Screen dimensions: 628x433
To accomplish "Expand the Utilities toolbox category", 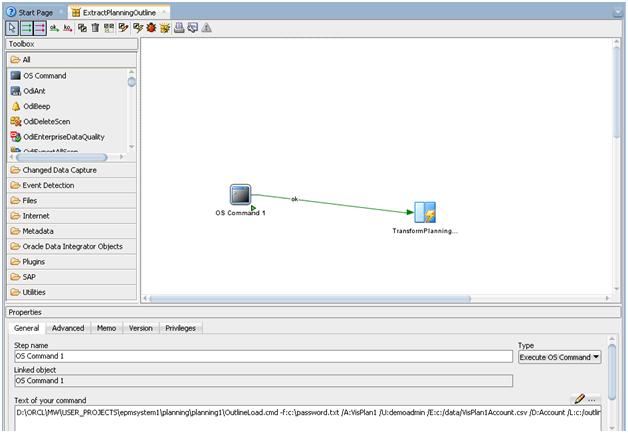I will tap(72, 292).
